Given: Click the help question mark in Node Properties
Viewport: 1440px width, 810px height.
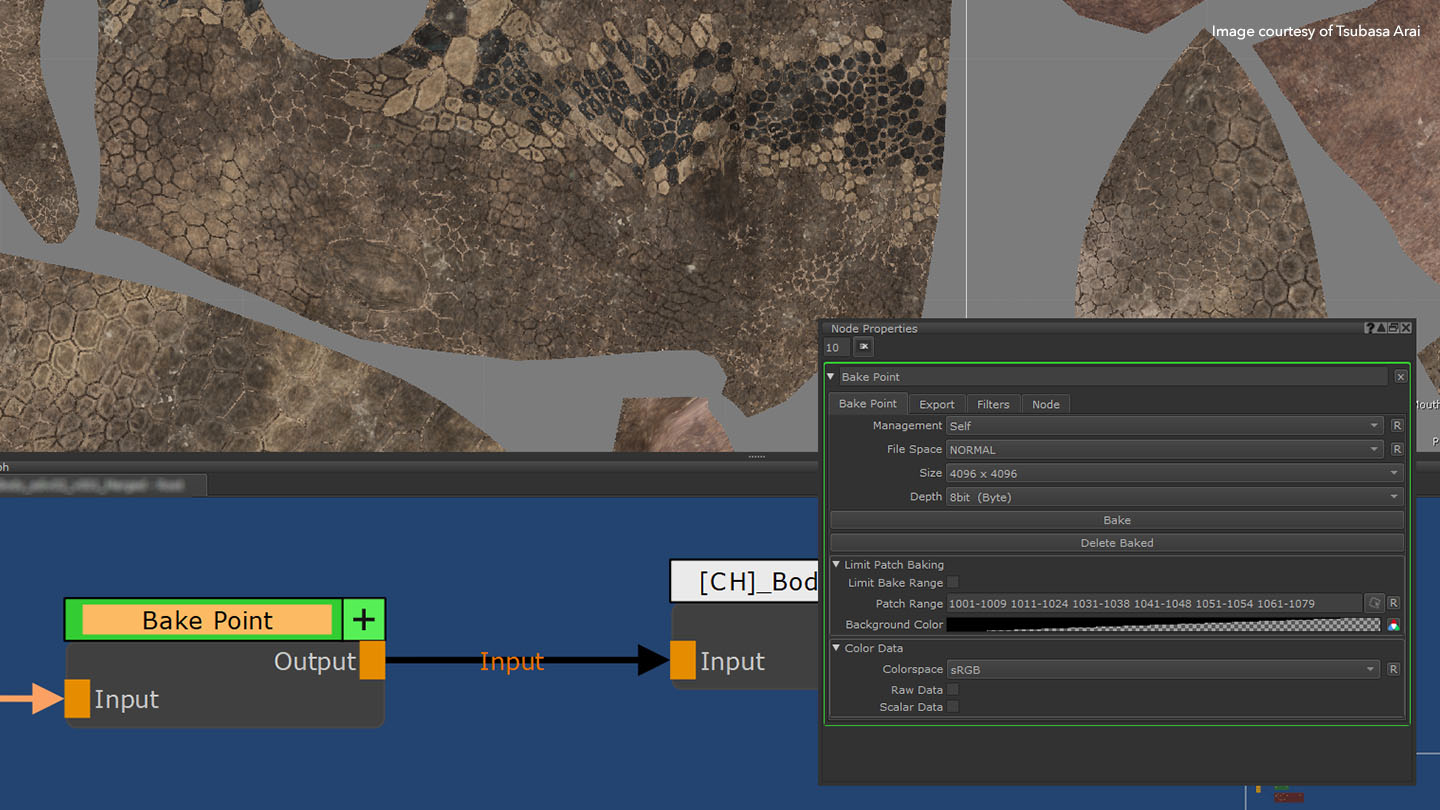Looking at the screenshot, I should [x=1369, y=328].
